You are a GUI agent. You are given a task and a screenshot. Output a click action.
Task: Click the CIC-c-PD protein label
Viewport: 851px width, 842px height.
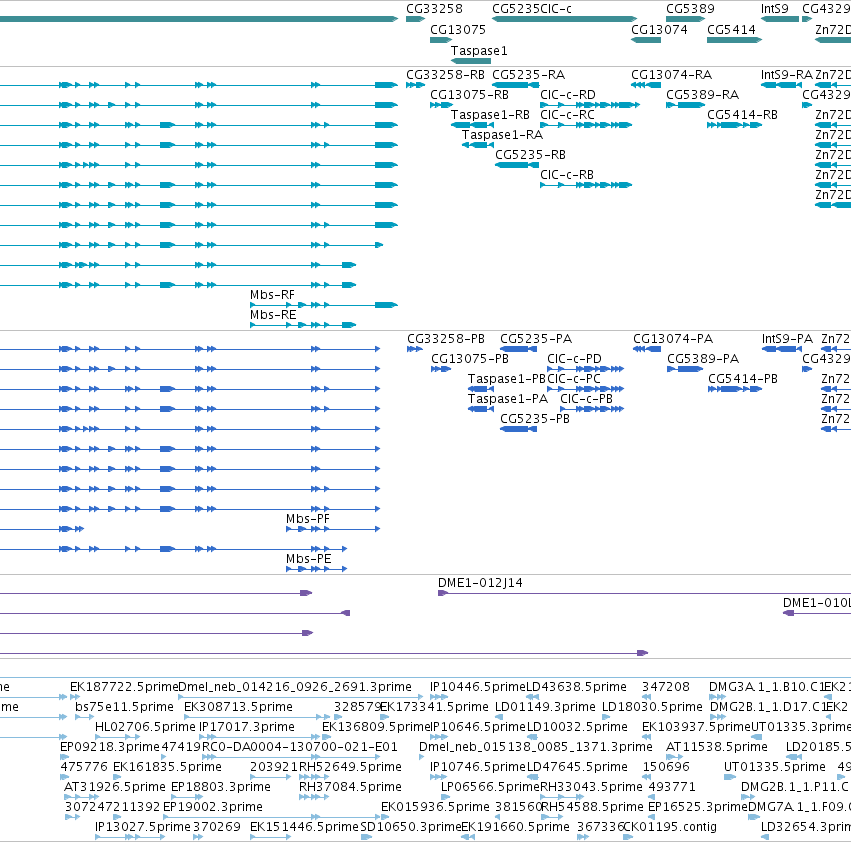(x=574, y=359)
